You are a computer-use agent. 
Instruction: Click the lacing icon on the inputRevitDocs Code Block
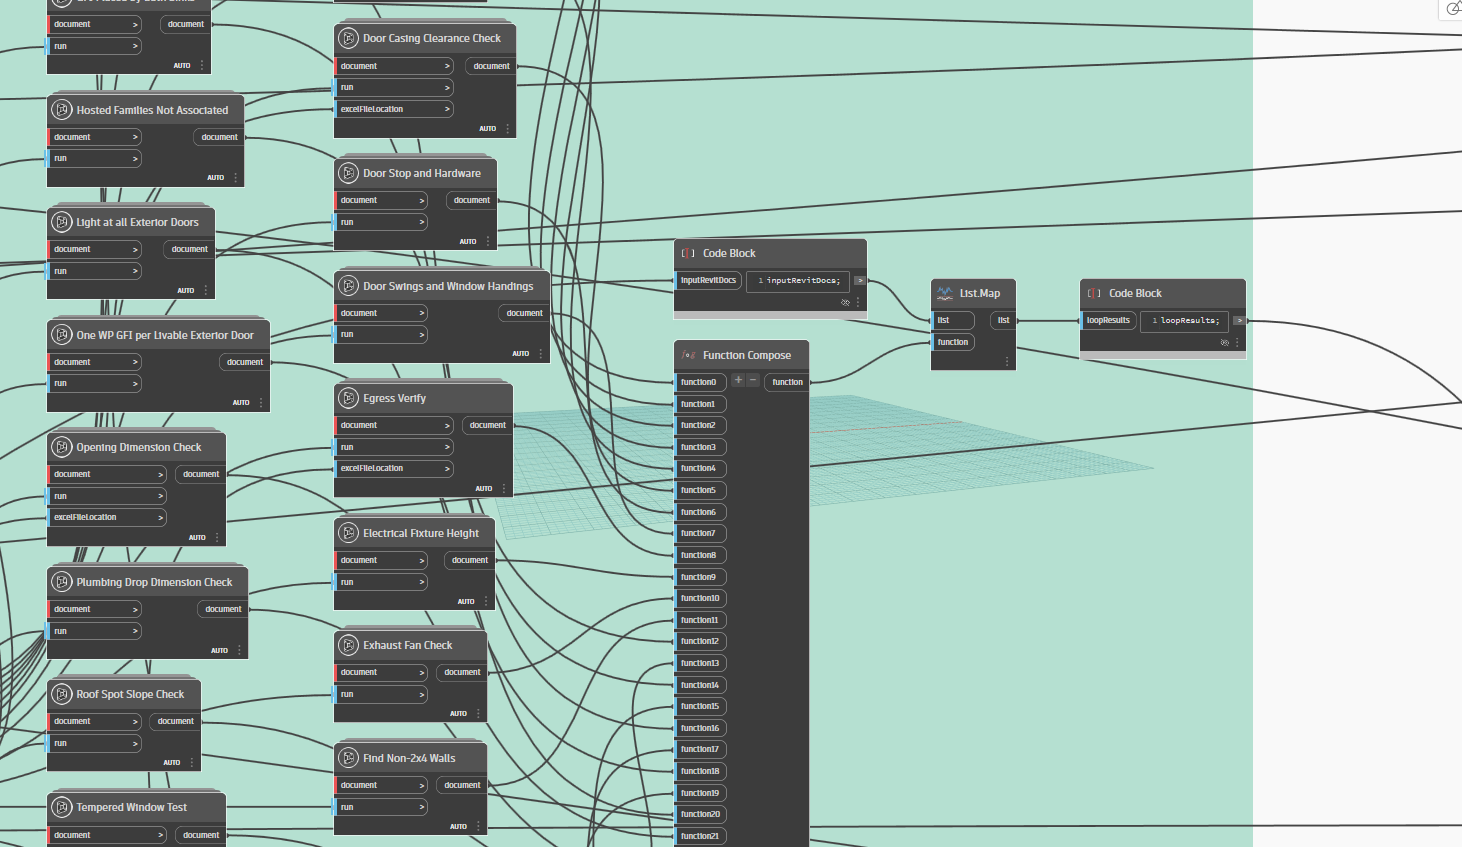pos(845,301)
